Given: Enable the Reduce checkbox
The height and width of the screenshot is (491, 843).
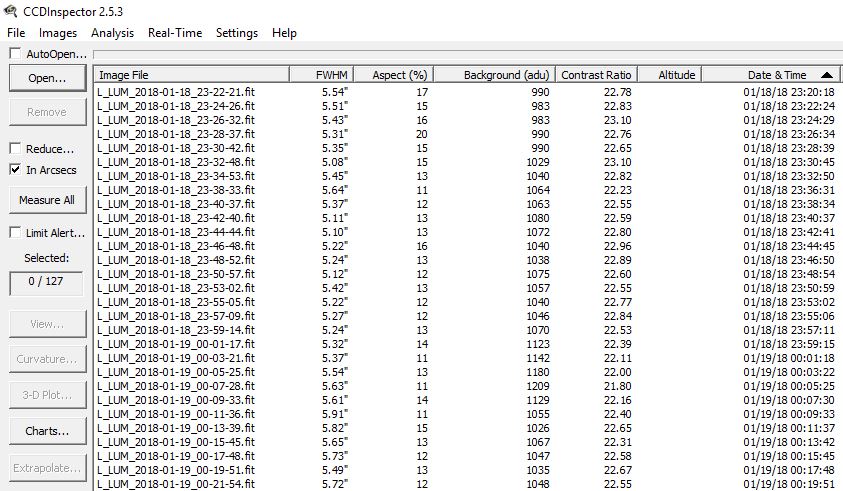Looking at the screenshot, I should pos(15,149).
